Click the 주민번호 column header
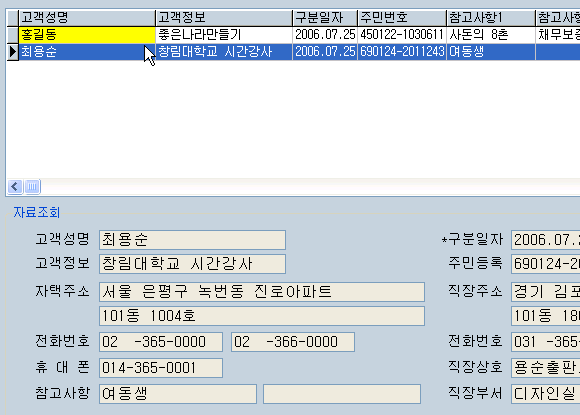580x415 pixels. coord(402,17)
